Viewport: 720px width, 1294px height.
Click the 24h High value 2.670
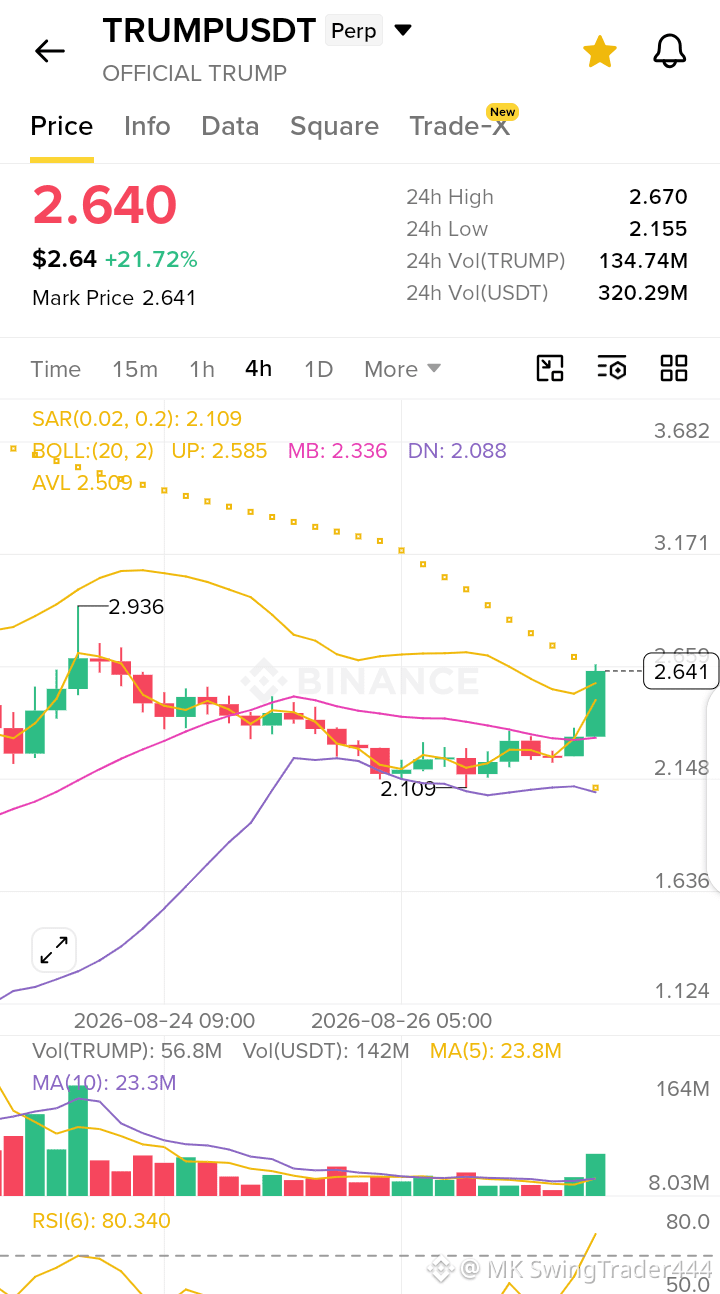658,197
